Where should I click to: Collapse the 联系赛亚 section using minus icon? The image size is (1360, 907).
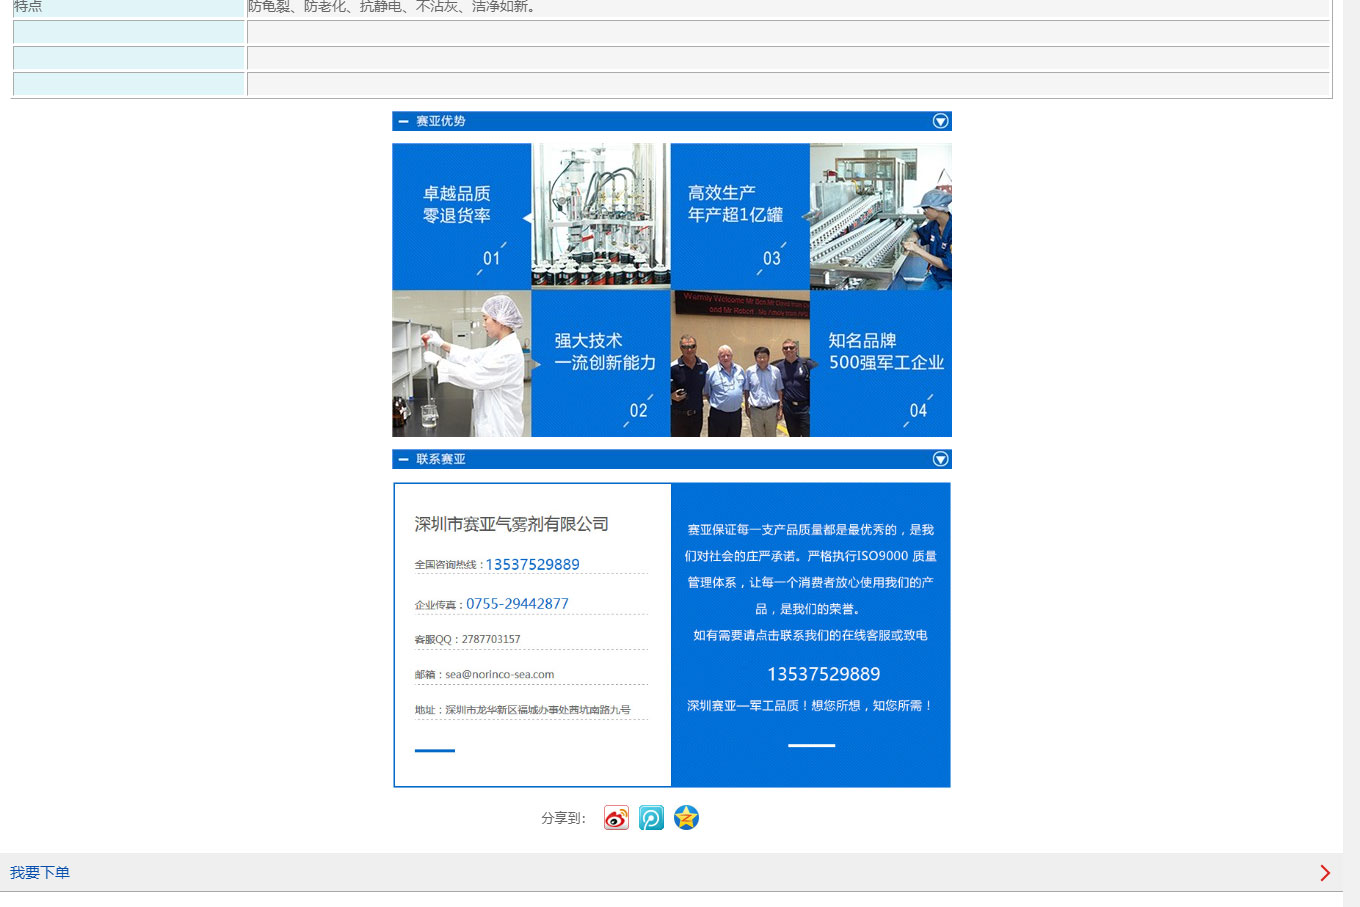click(403, 459)
